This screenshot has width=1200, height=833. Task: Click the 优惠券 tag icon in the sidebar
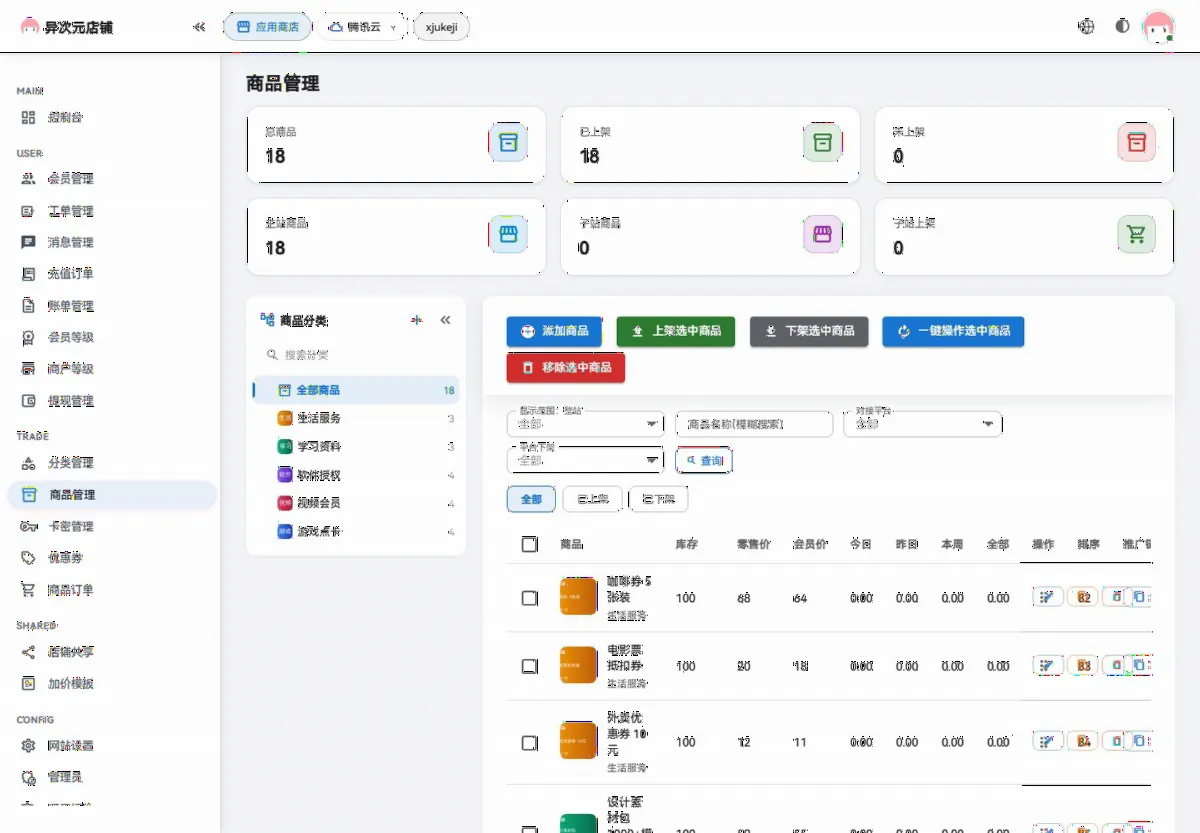[28, 558]
